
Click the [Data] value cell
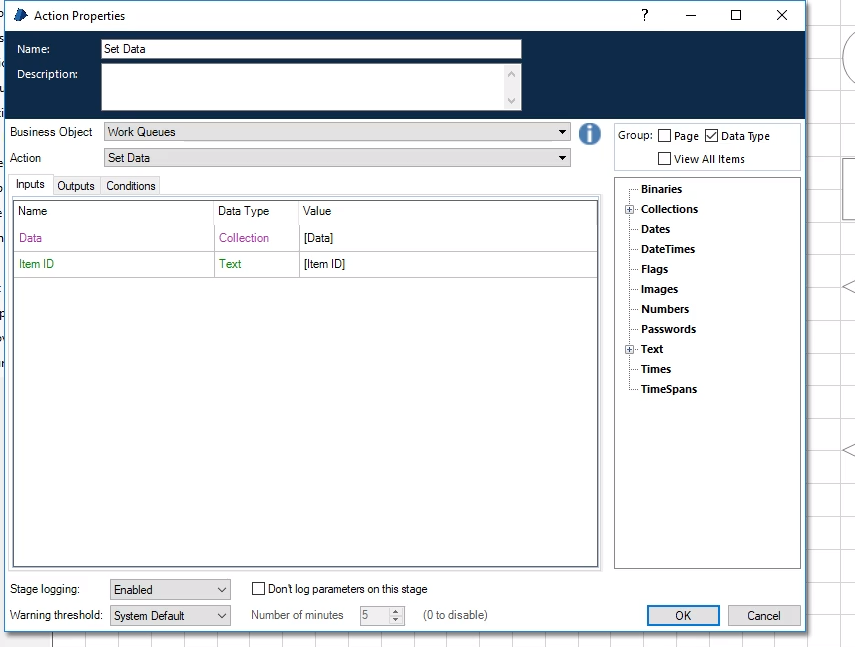click(448, 238)
